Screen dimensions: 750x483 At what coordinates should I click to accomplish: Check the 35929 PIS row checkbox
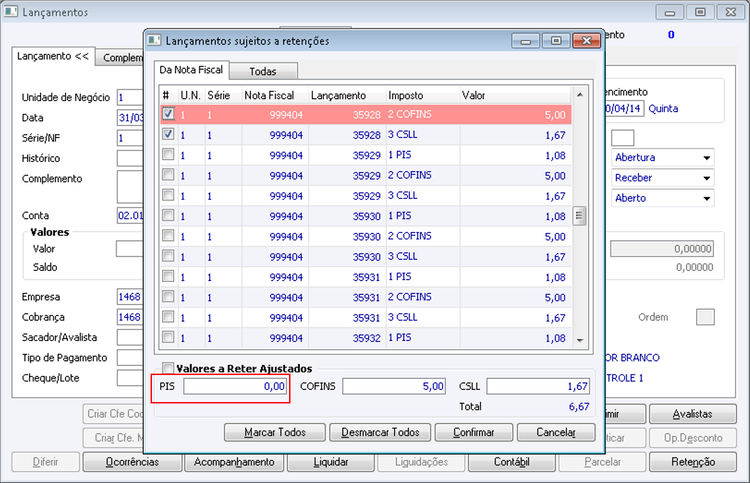point(168,154)
